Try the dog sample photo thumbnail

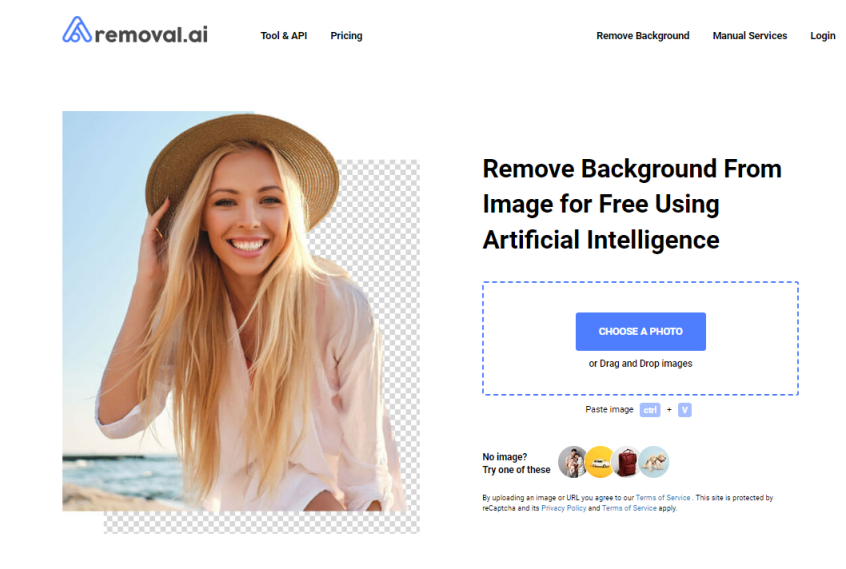click(654, 462)
